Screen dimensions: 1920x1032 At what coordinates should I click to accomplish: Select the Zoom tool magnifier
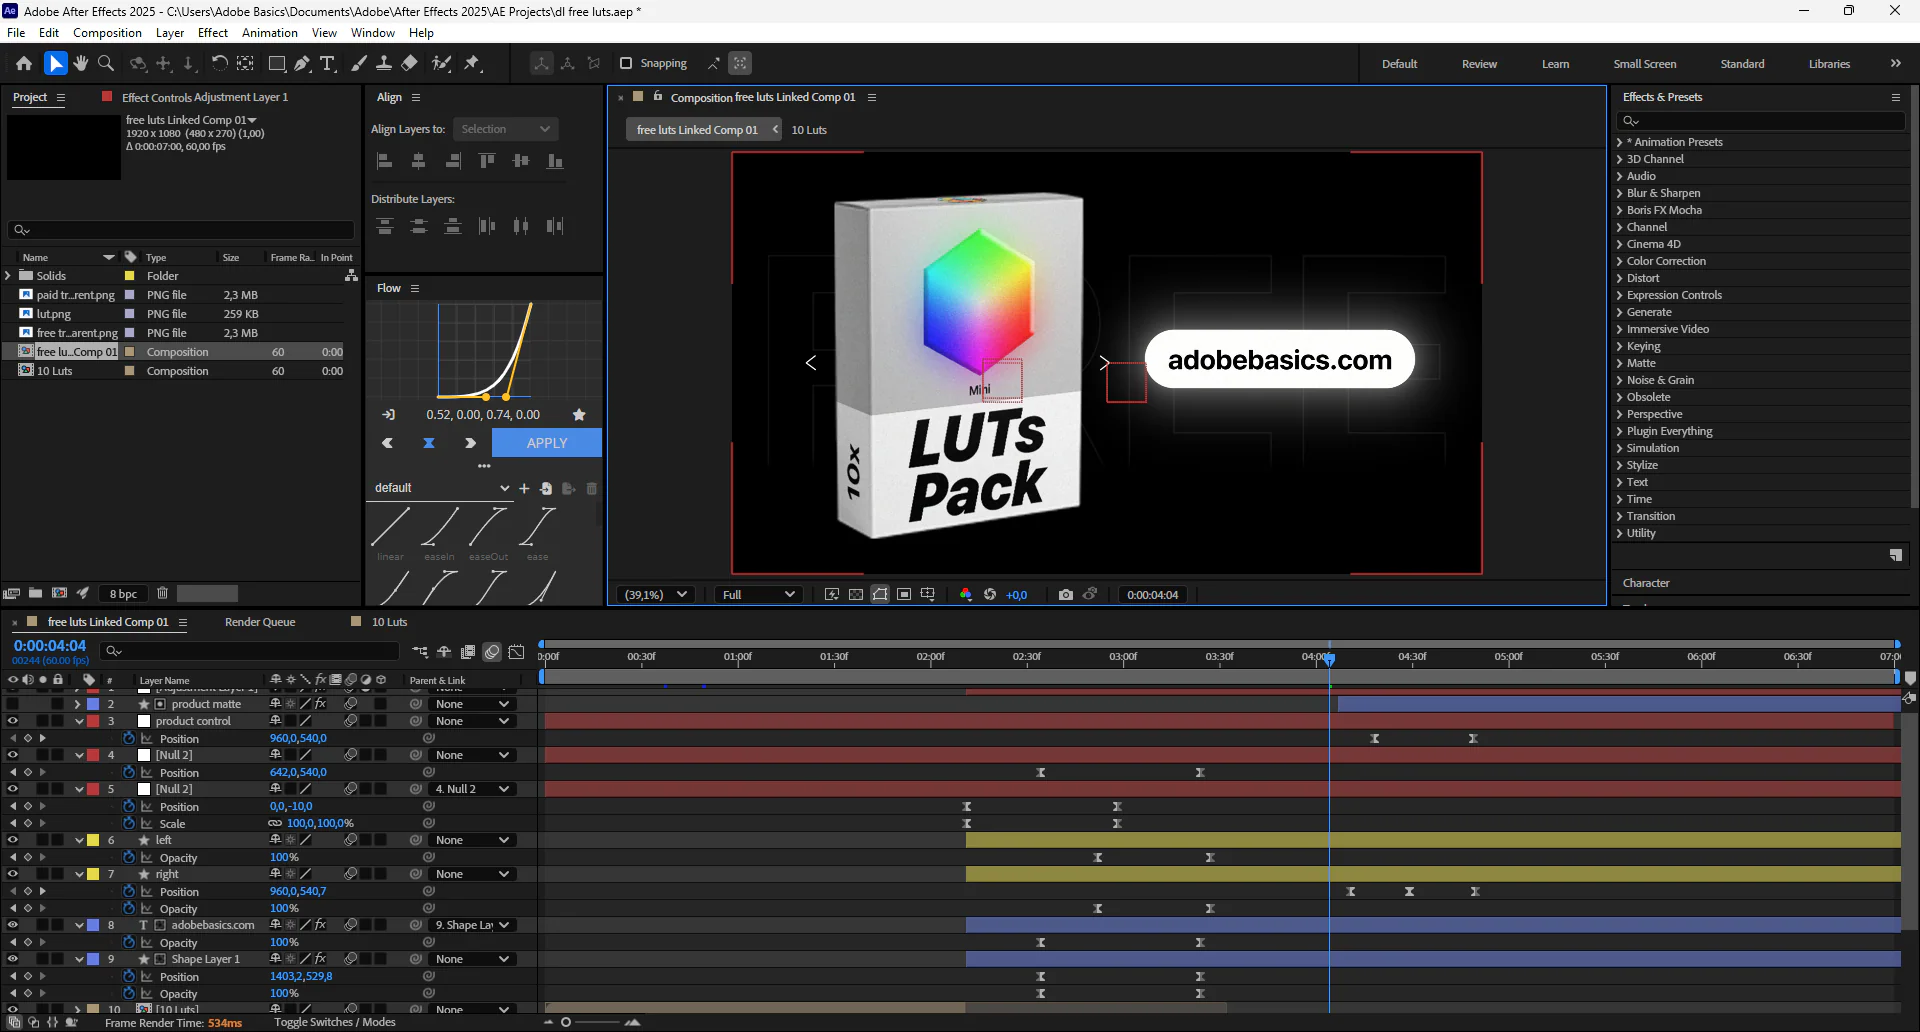pyautogui.click(x=106, y=64)
